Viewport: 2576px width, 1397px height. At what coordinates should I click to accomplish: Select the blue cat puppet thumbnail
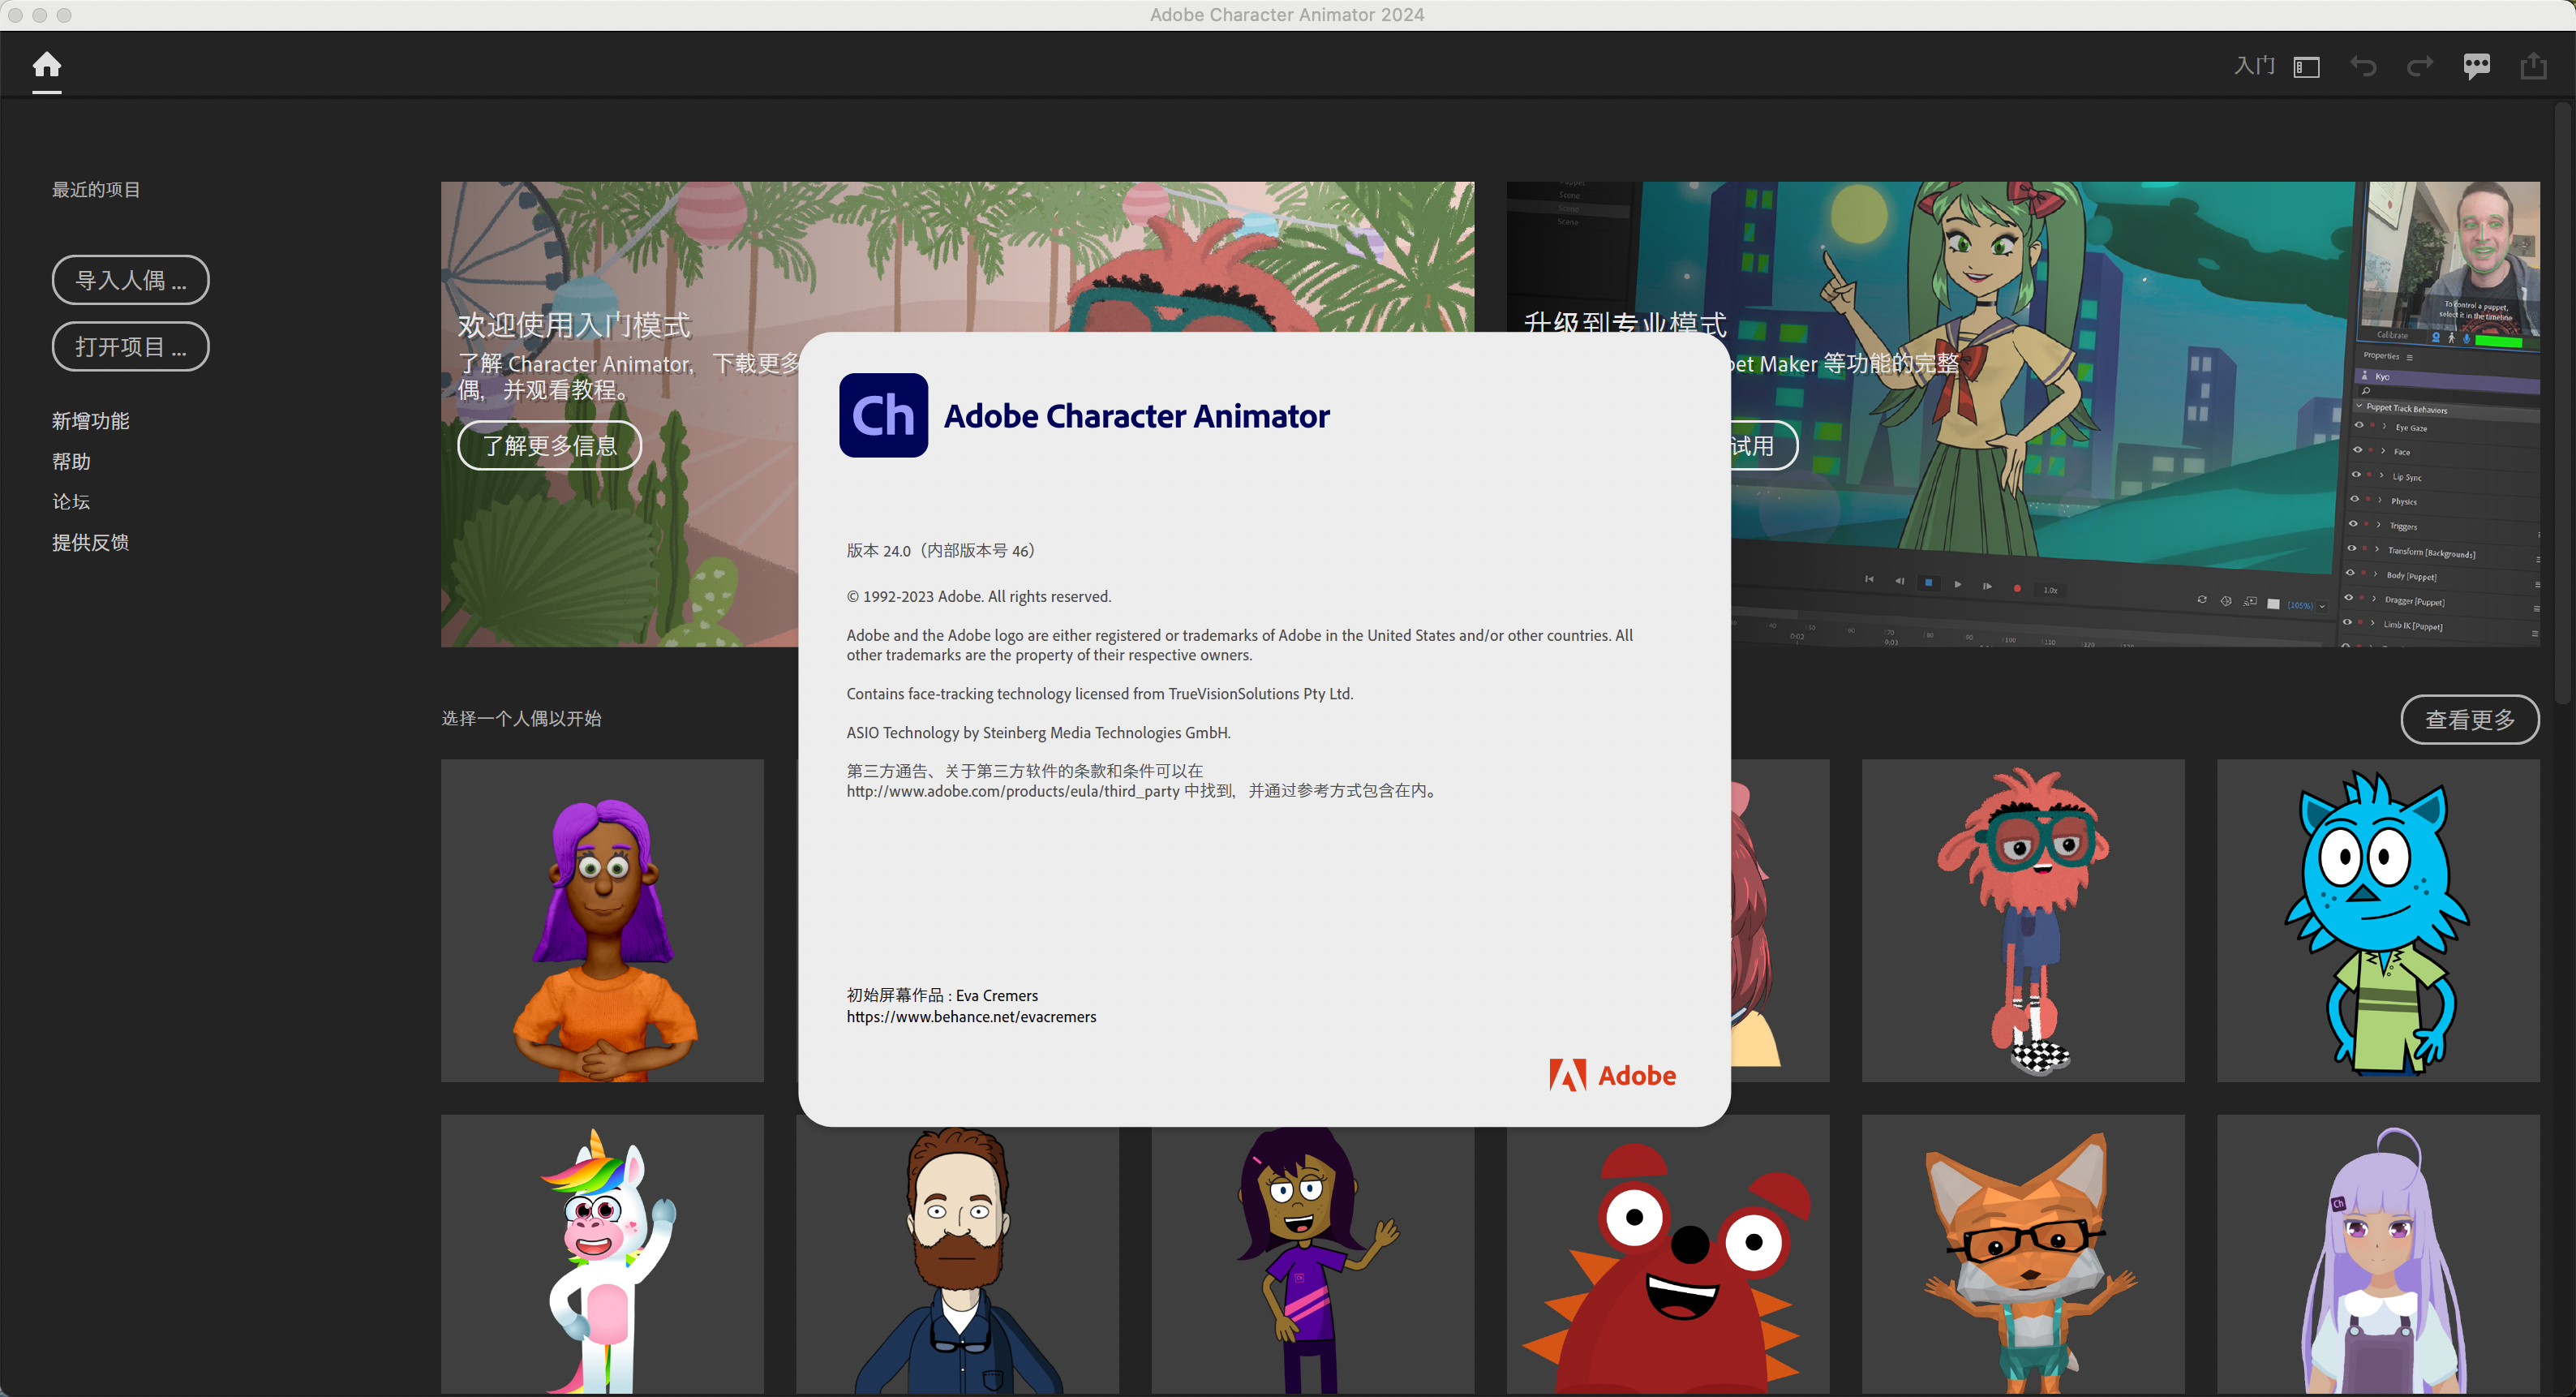click(2378, 920)
